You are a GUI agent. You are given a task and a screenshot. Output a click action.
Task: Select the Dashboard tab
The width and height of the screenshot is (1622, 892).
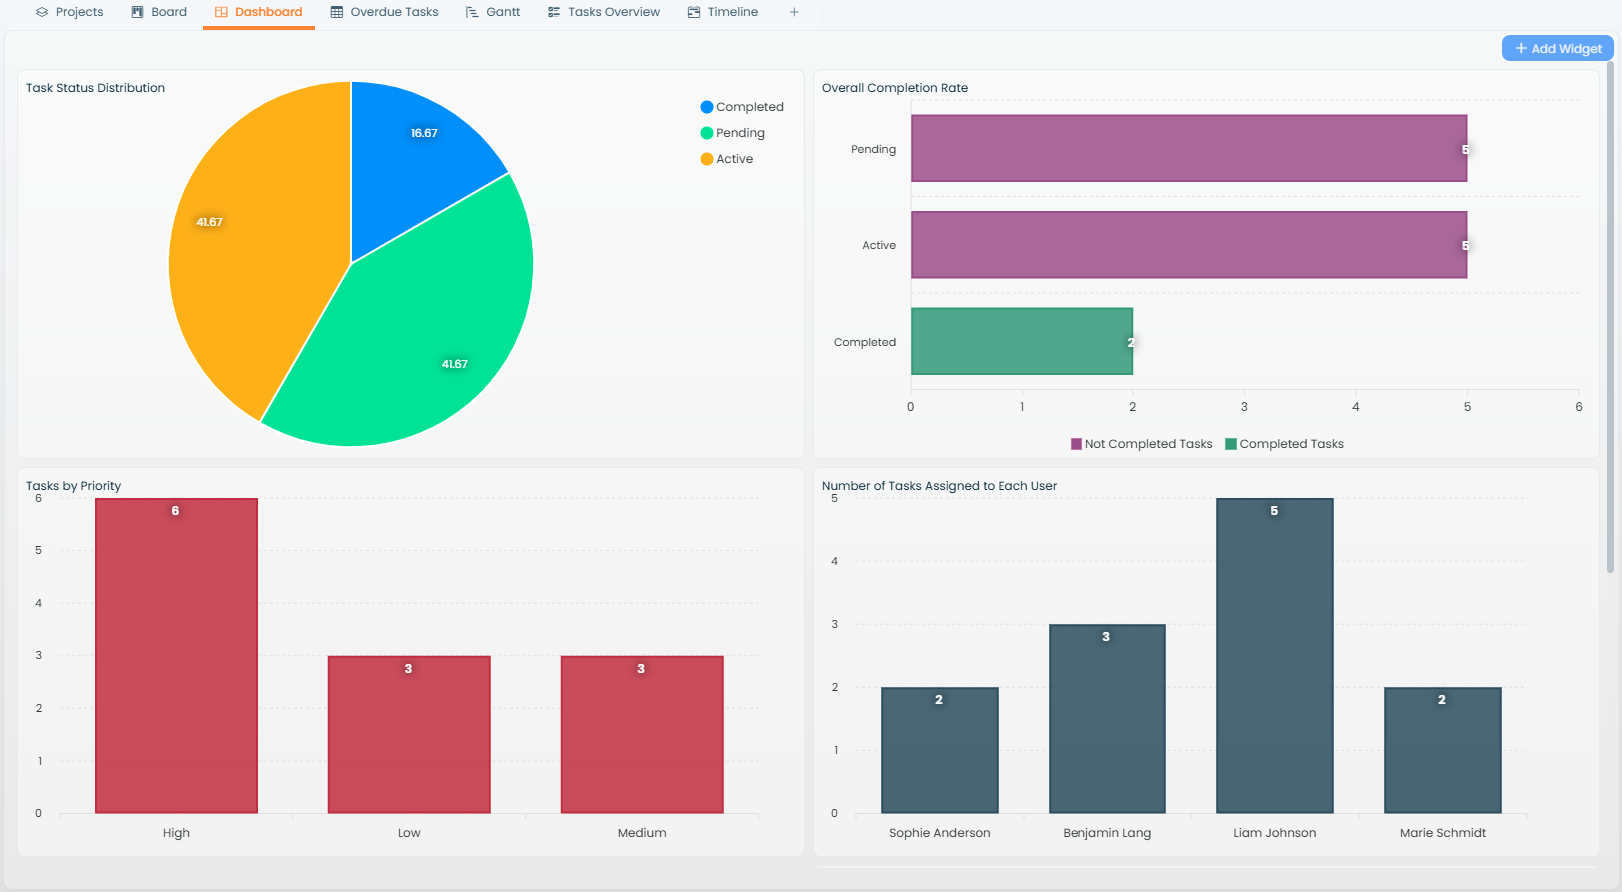(259, 12)
